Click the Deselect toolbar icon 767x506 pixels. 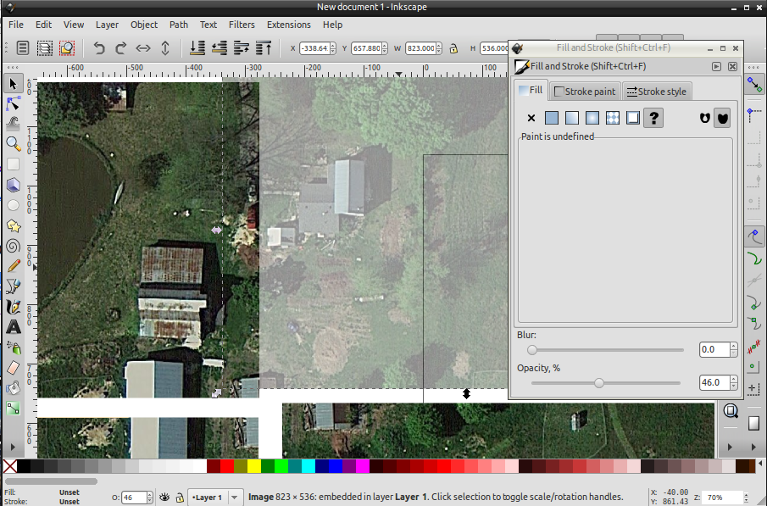click(x=67, y=48)
